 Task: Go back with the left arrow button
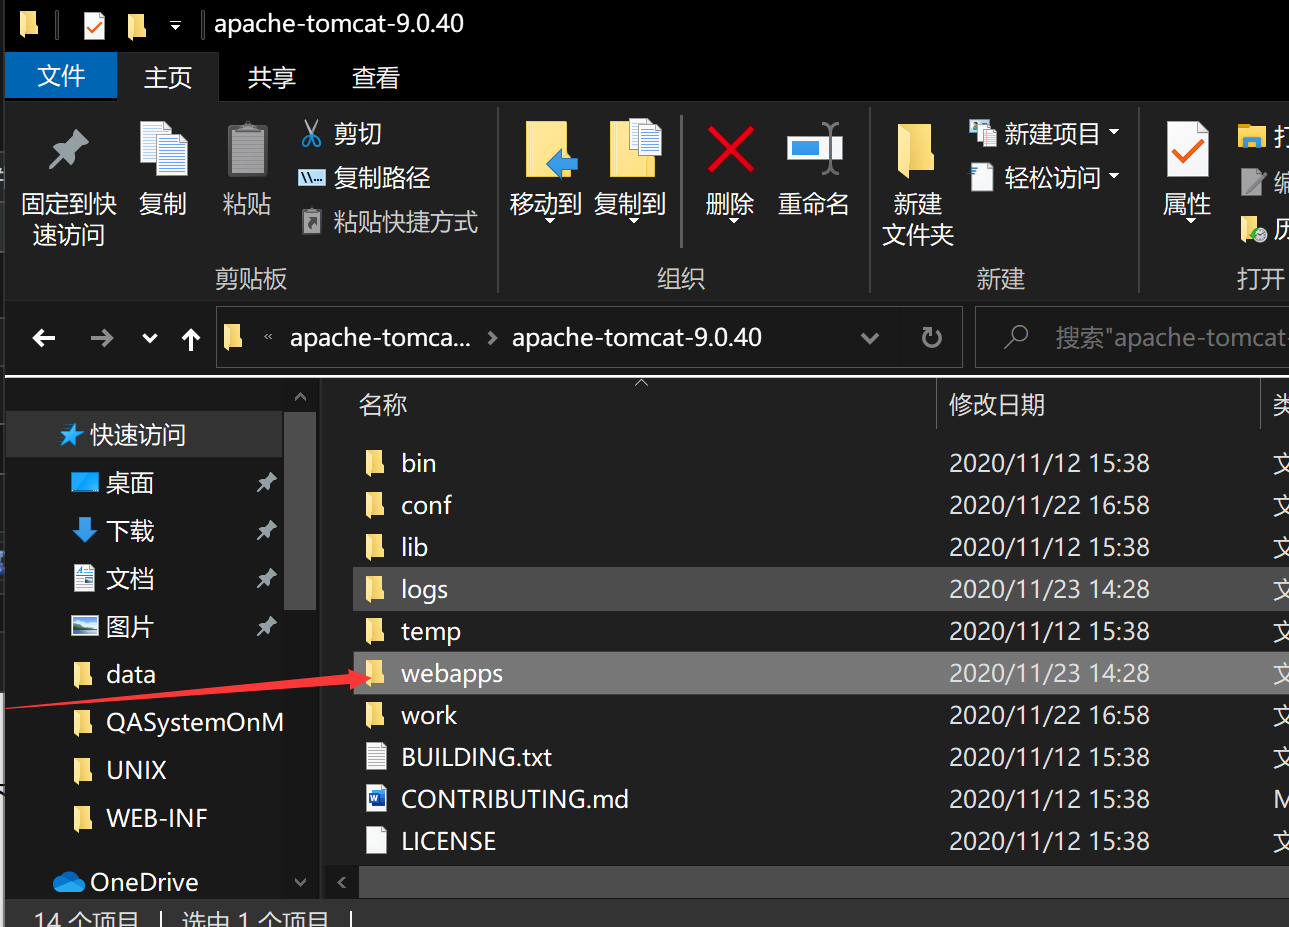[44, 338]
